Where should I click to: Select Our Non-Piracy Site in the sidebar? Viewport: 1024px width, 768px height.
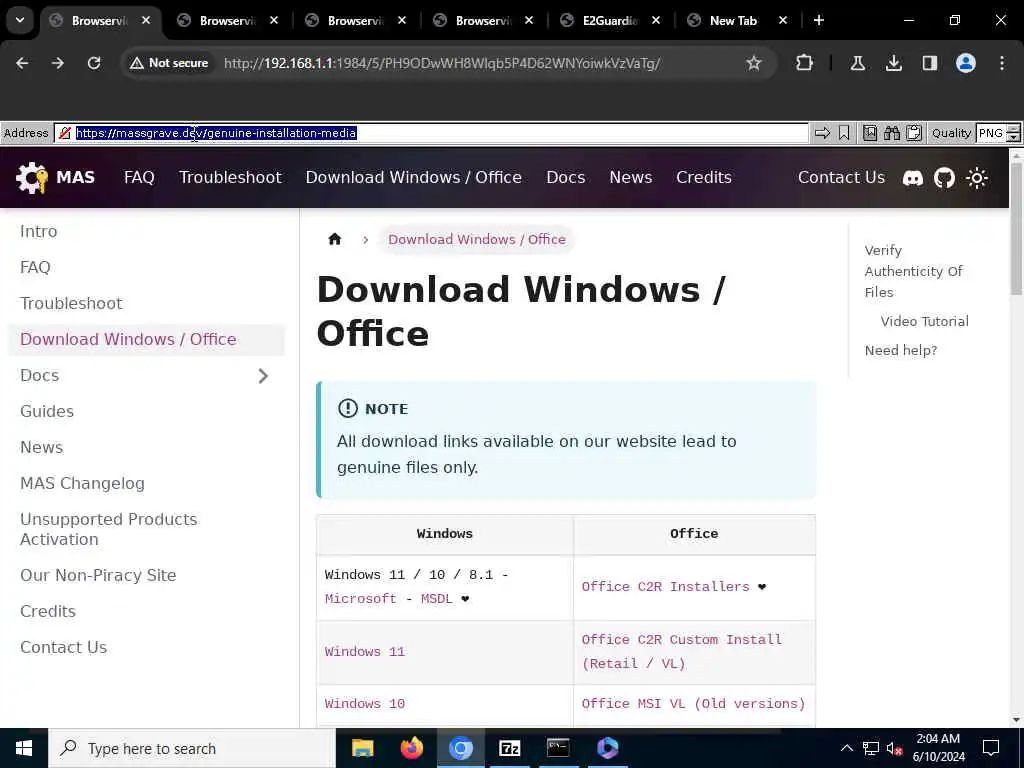point(98,575)
